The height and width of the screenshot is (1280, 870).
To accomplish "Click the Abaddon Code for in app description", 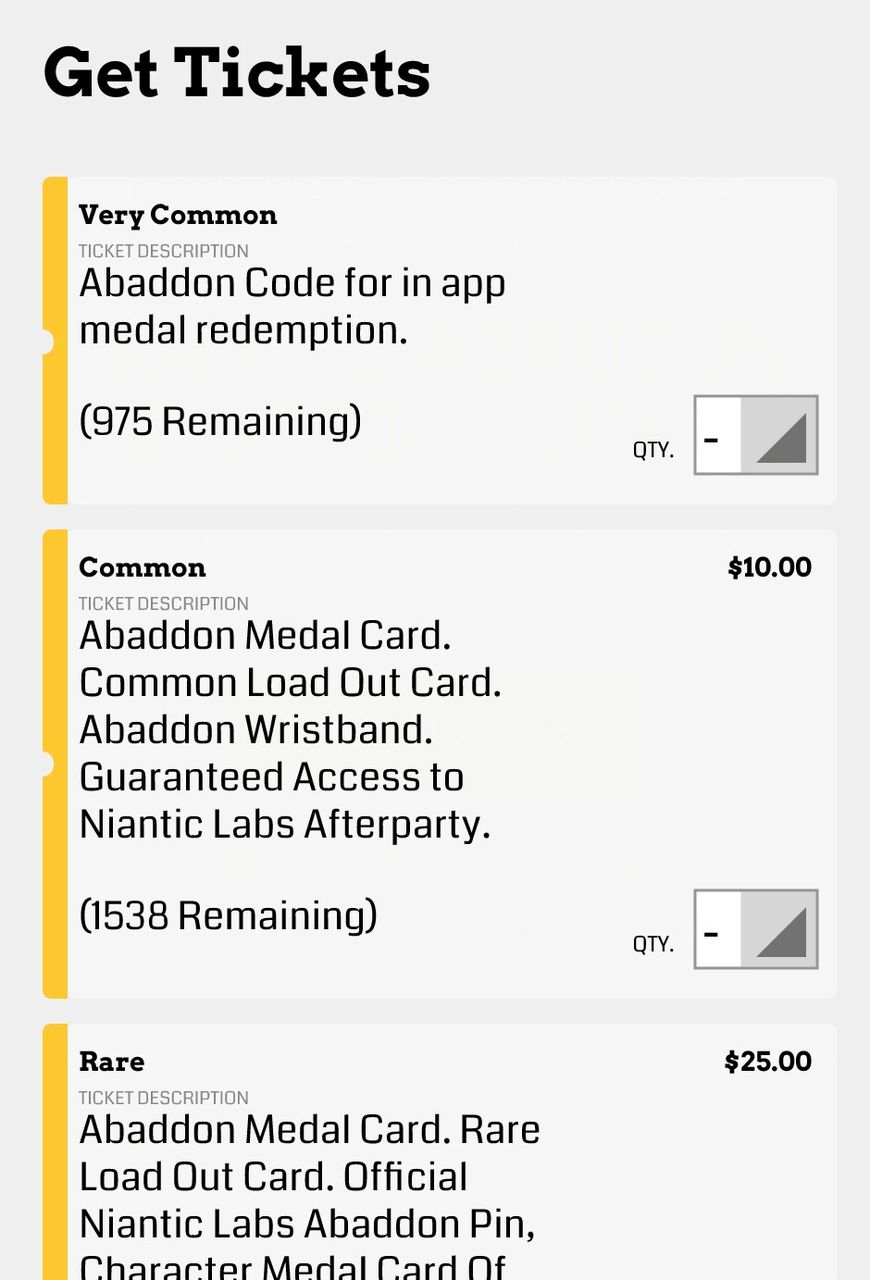I will coord(292,284).
